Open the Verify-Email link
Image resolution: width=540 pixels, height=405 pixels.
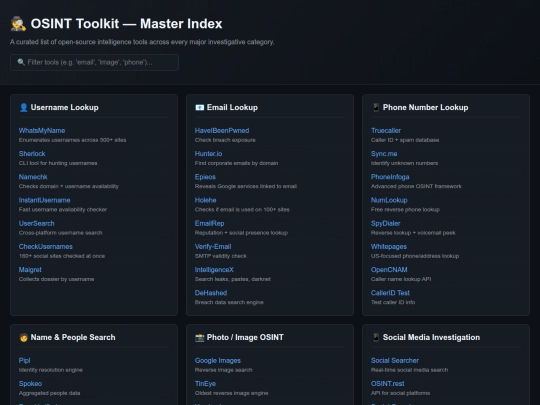pyautogui.click(x=213, y=247)
